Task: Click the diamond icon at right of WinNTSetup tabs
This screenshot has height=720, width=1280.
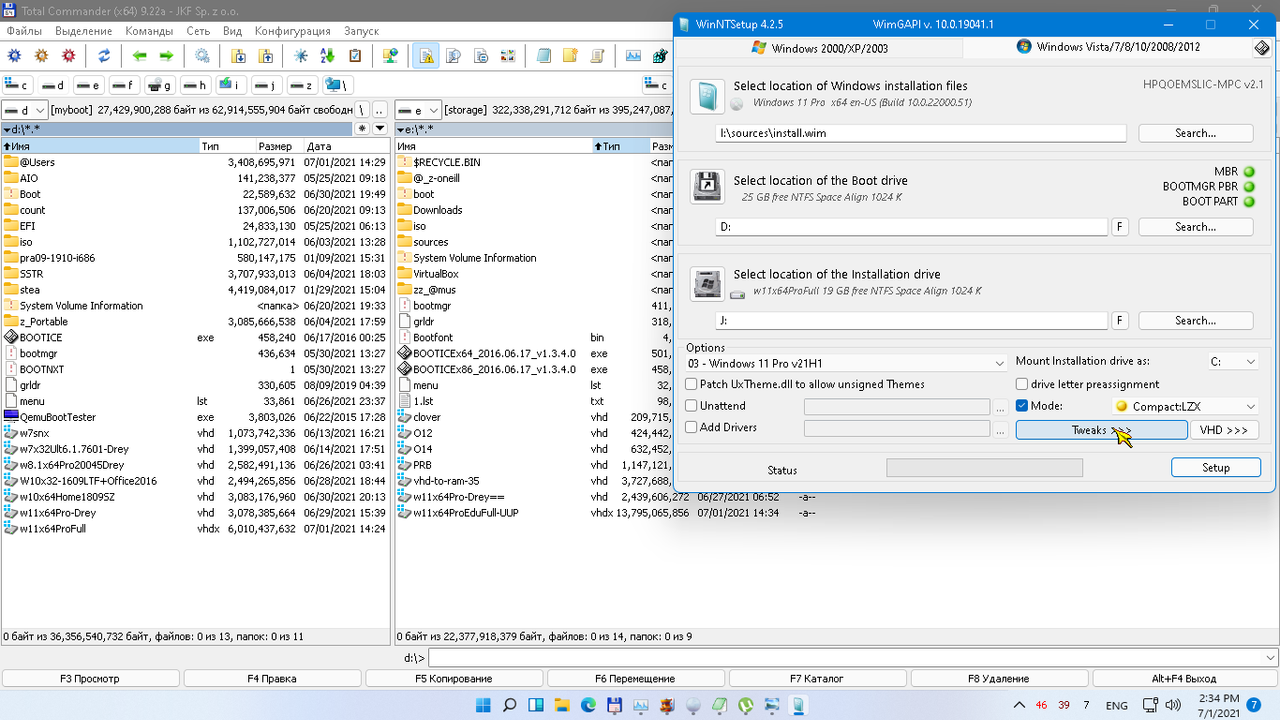Action: tap(1262, 47)
